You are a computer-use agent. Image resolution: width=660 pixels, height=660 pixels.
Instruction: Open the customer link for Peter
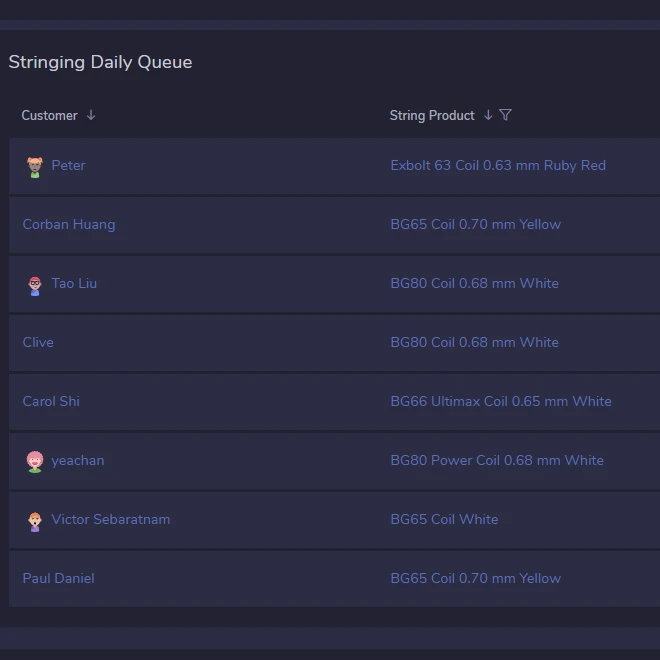68,165
